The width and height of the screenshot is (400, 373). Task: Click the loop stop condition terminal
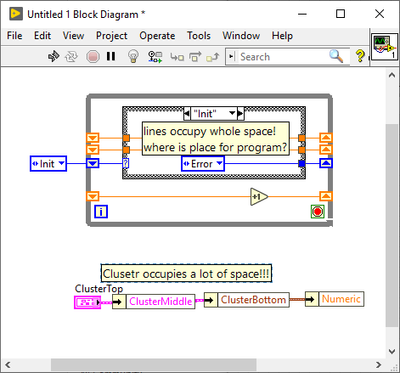[317, 212]
